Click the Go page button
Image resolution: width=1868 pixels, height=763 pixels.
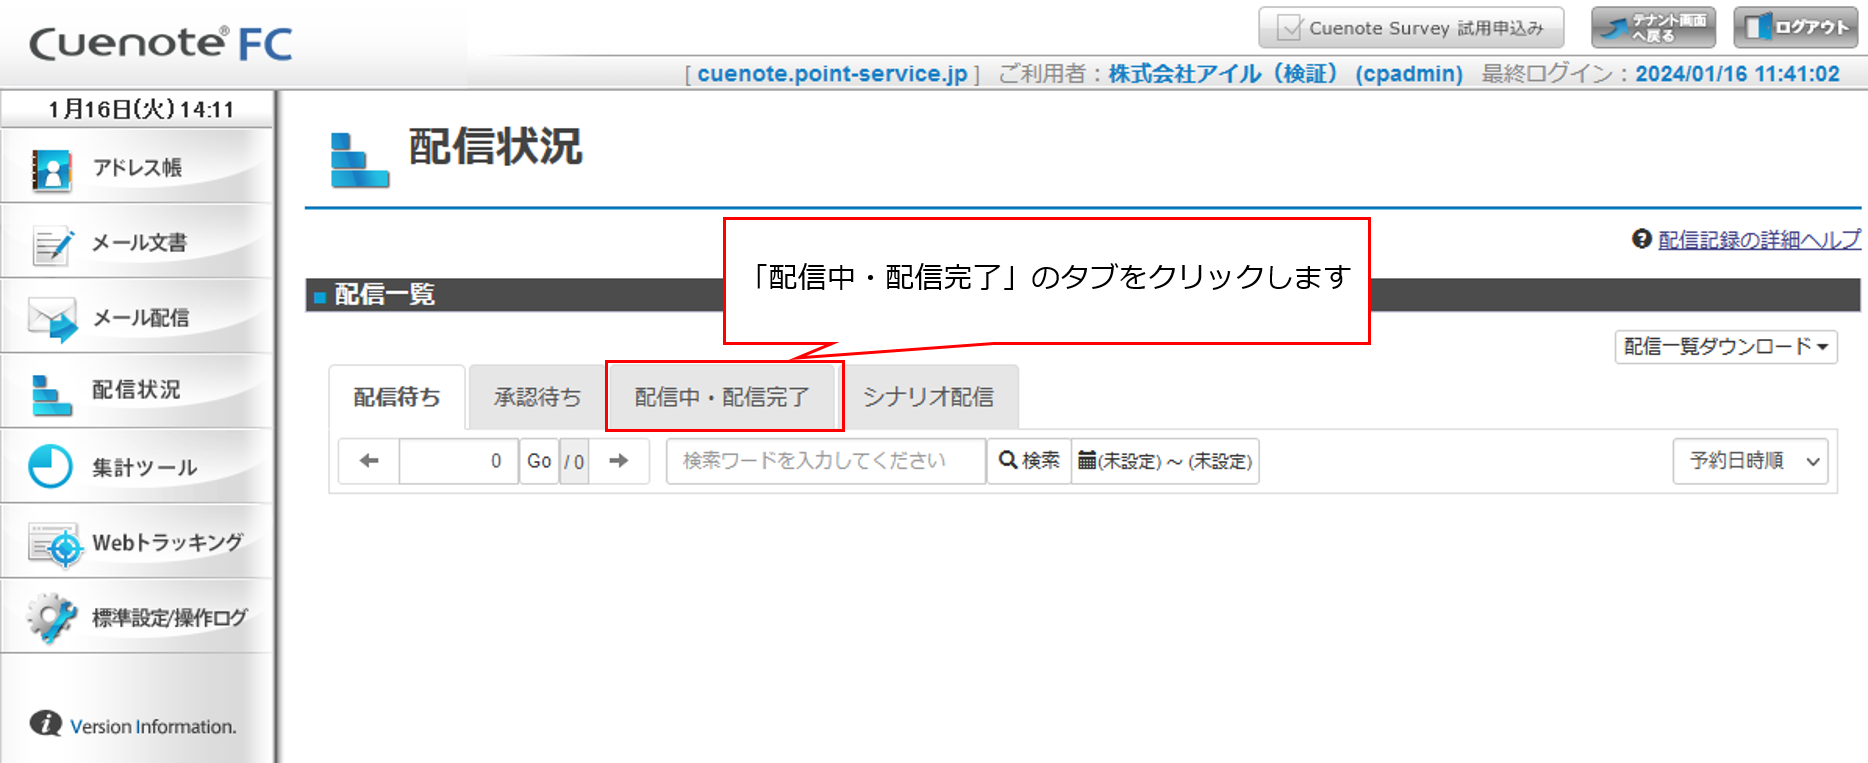539,461
